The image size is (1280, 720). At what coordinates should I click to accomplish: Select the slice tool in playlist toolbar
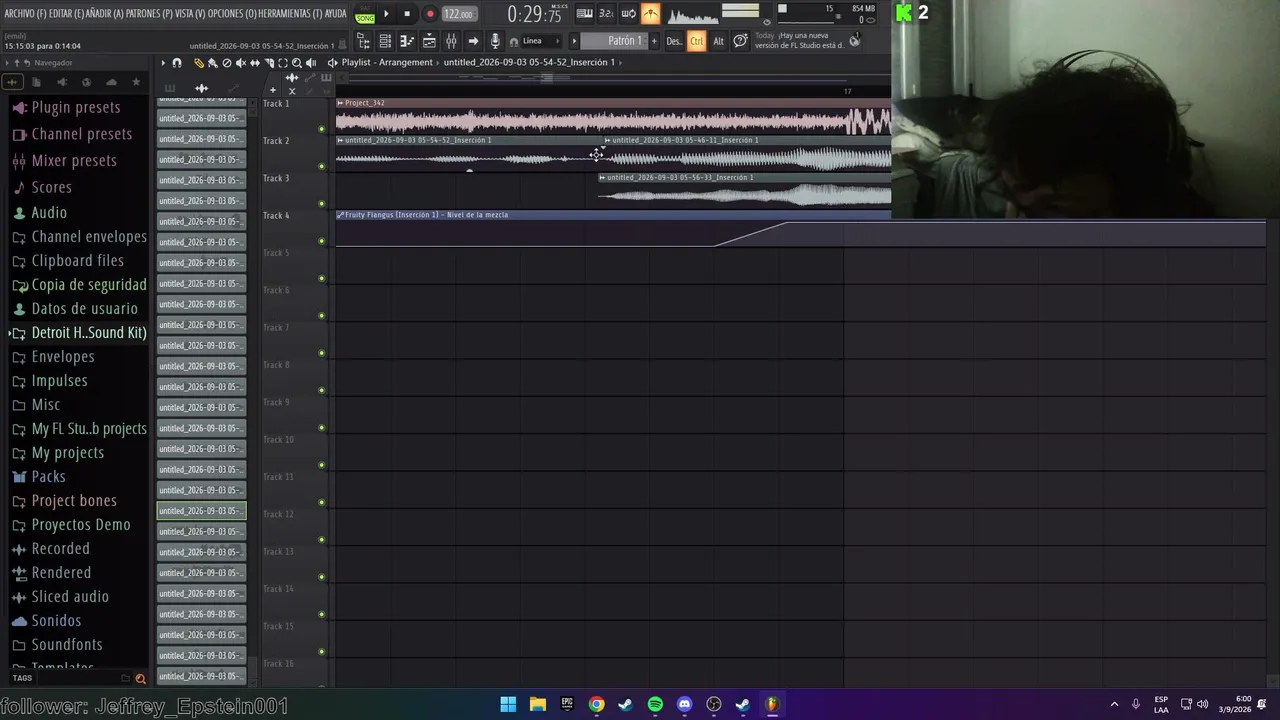268,63
